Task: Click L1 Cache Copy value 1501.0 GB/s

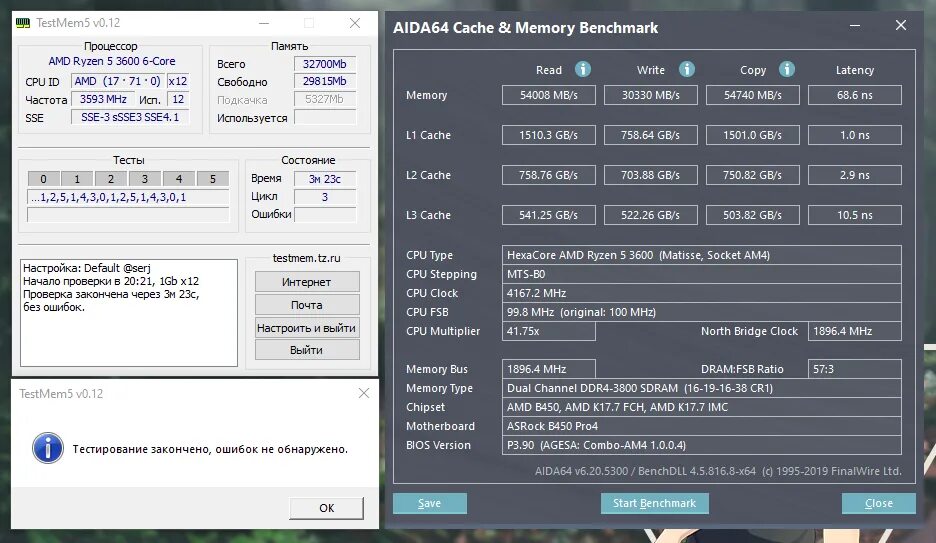Action: pos(753,135)
